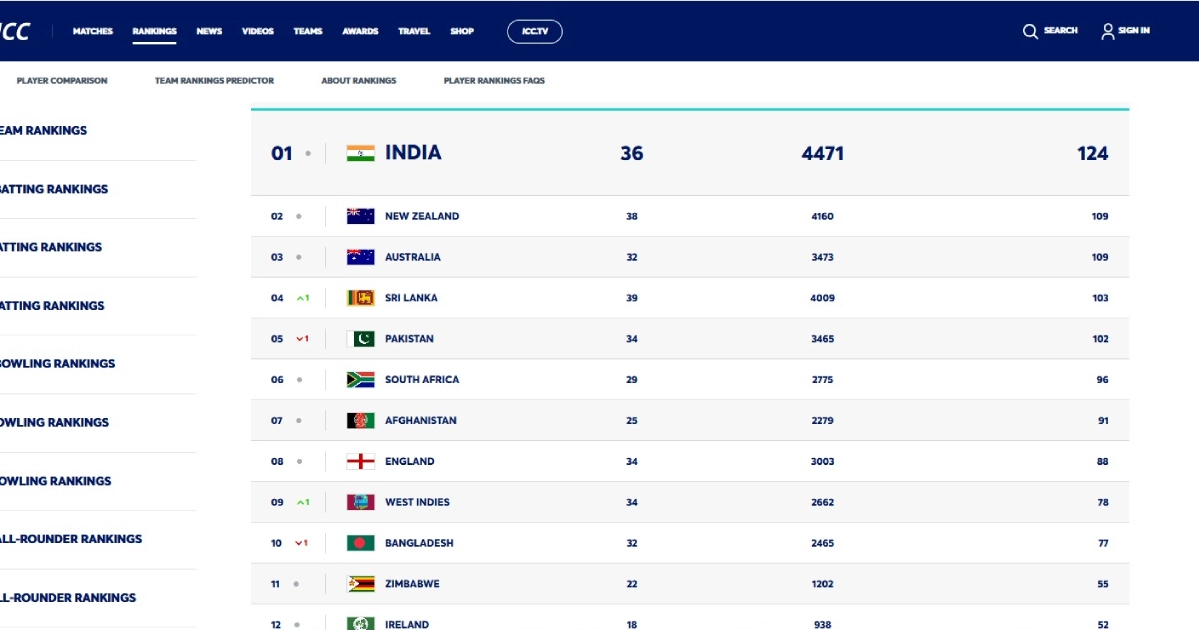Open the MATCHES menu item
This screenshot has width=1199, height=630.
pos(92,31)
